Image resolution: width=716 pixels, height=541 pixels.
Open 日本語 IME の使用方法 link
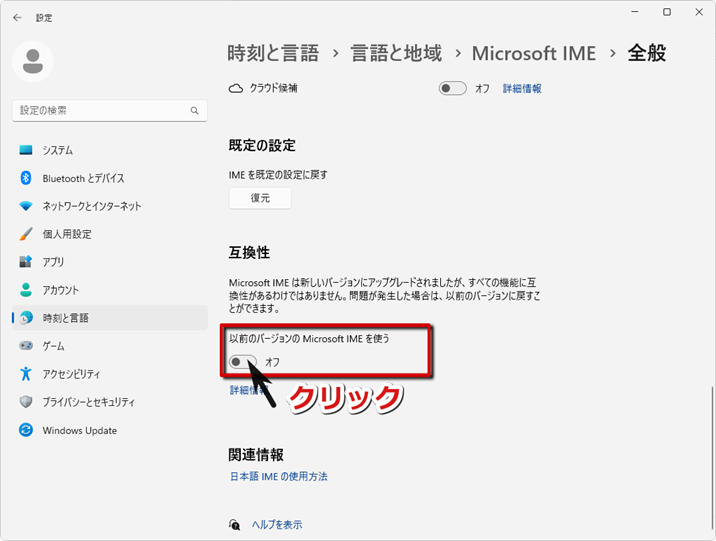click(x=279, y=476)
